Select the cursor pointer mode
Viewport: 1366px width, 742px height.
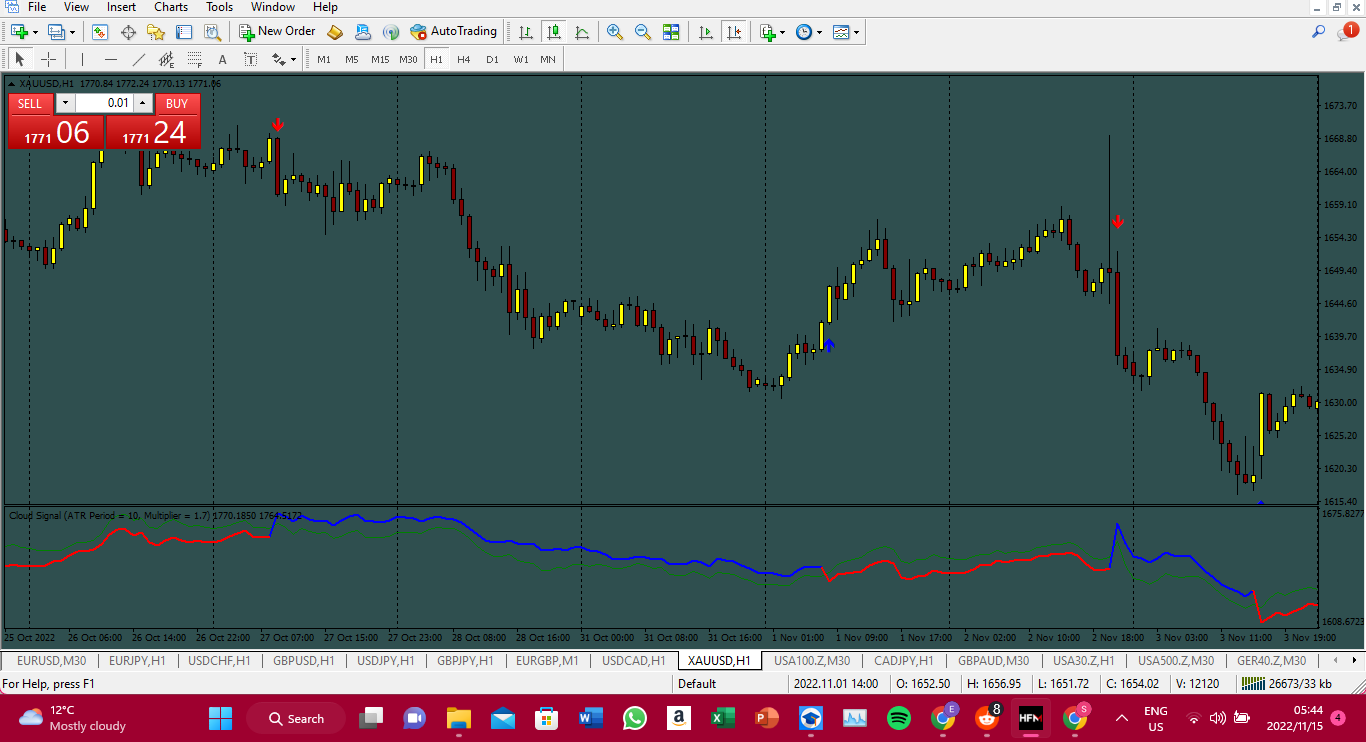coord(20,59)
